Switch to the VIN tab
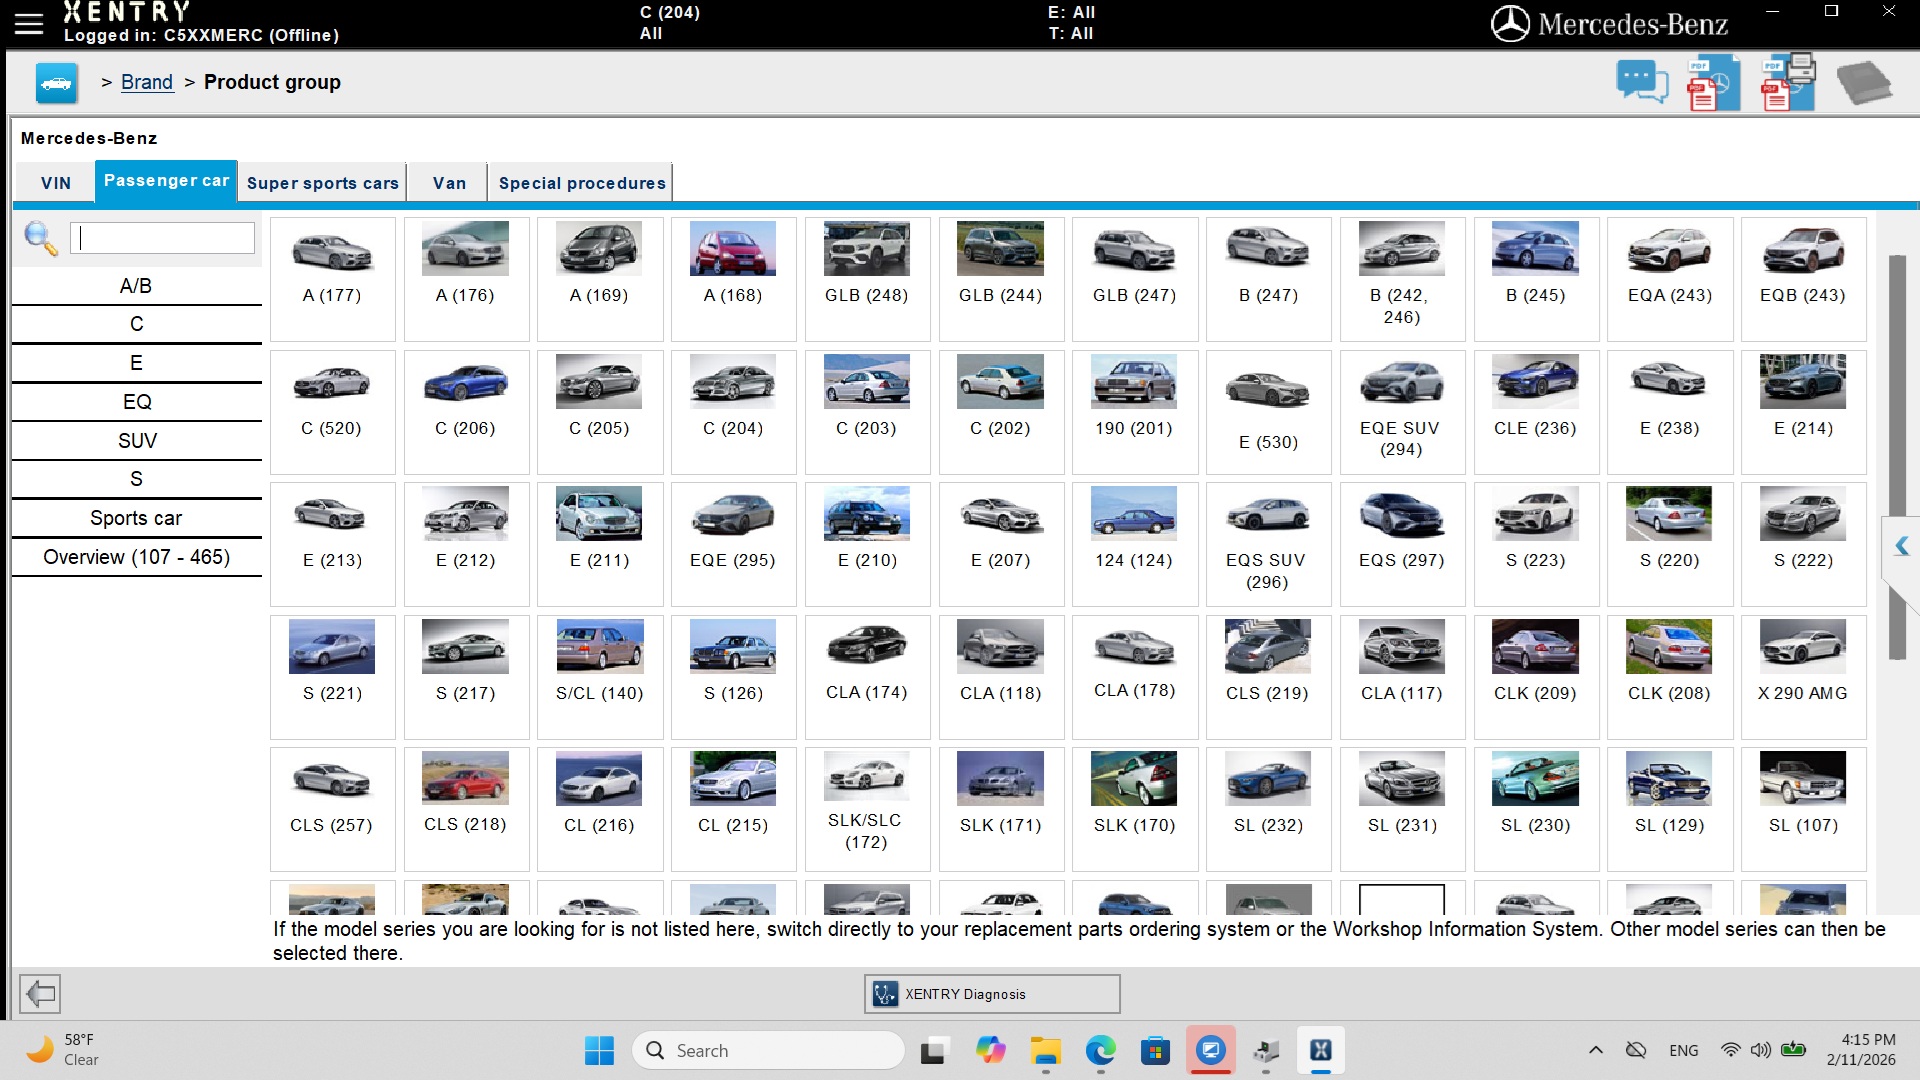The image size is (1920, 1080). point(56,183)
